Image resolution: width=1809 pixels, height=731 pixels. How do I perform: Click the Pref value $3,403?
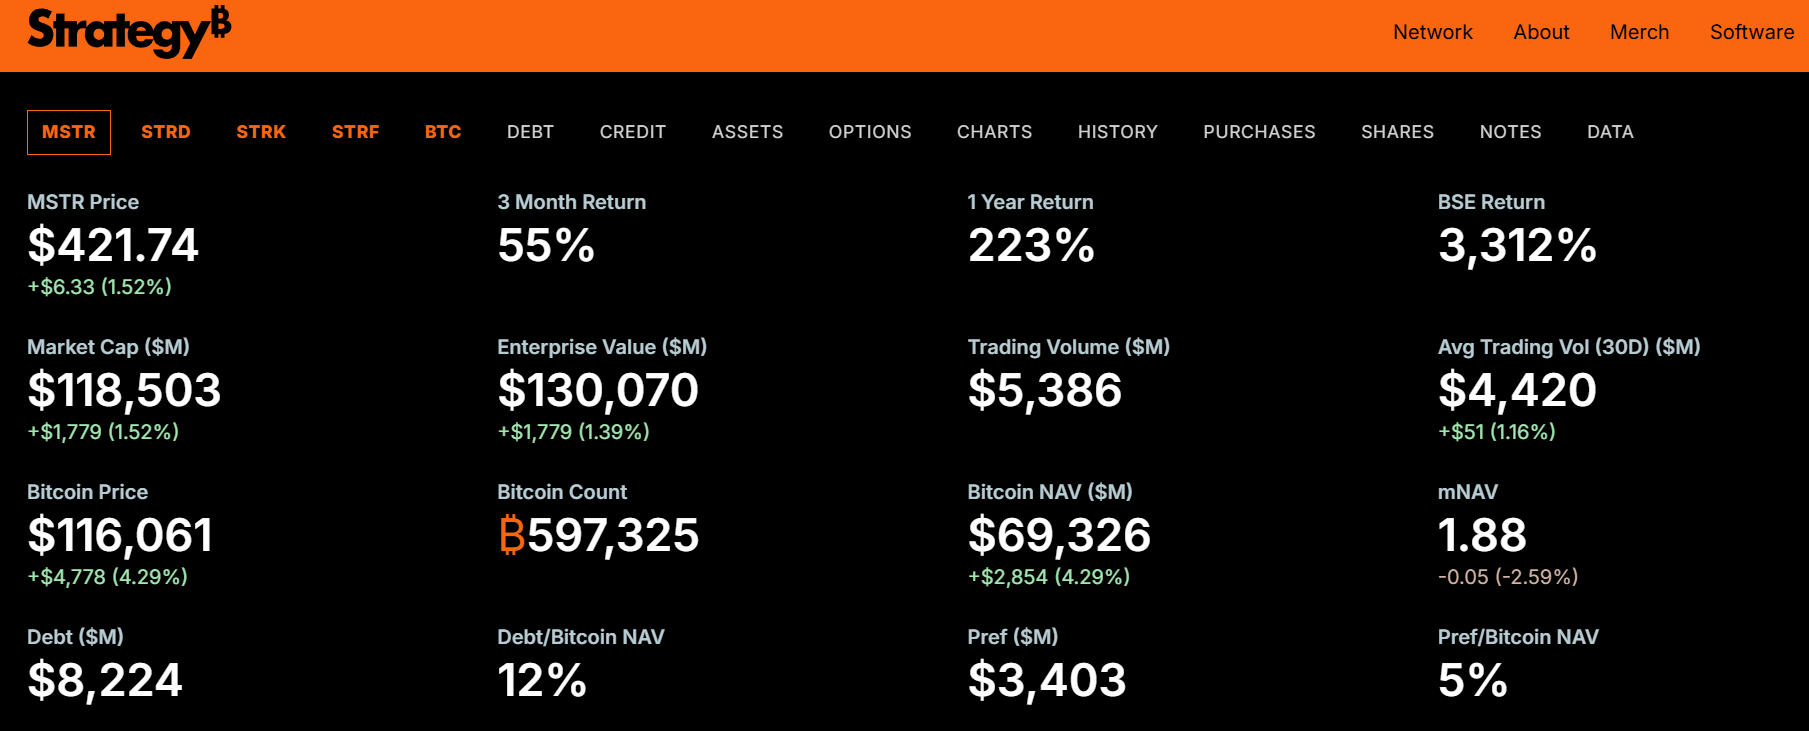[1047, 681]
